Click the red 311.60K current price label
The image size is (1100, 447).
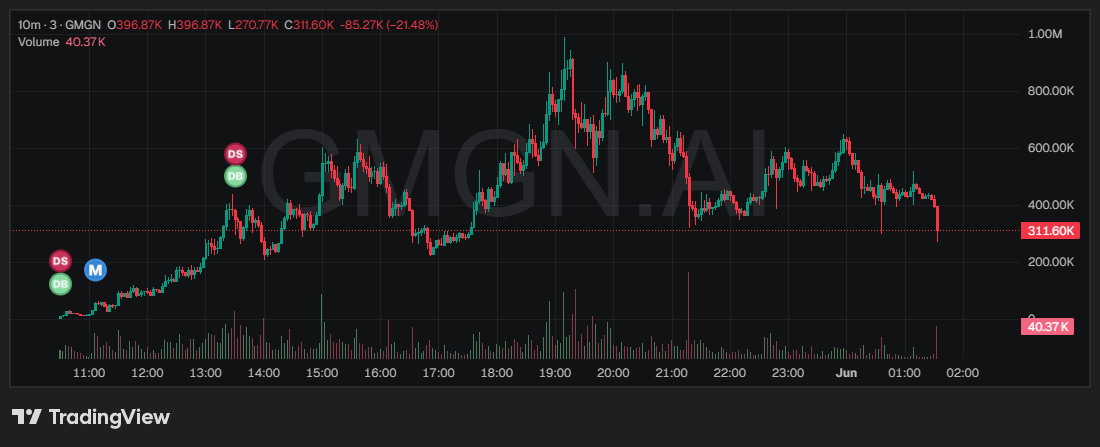1049,230
